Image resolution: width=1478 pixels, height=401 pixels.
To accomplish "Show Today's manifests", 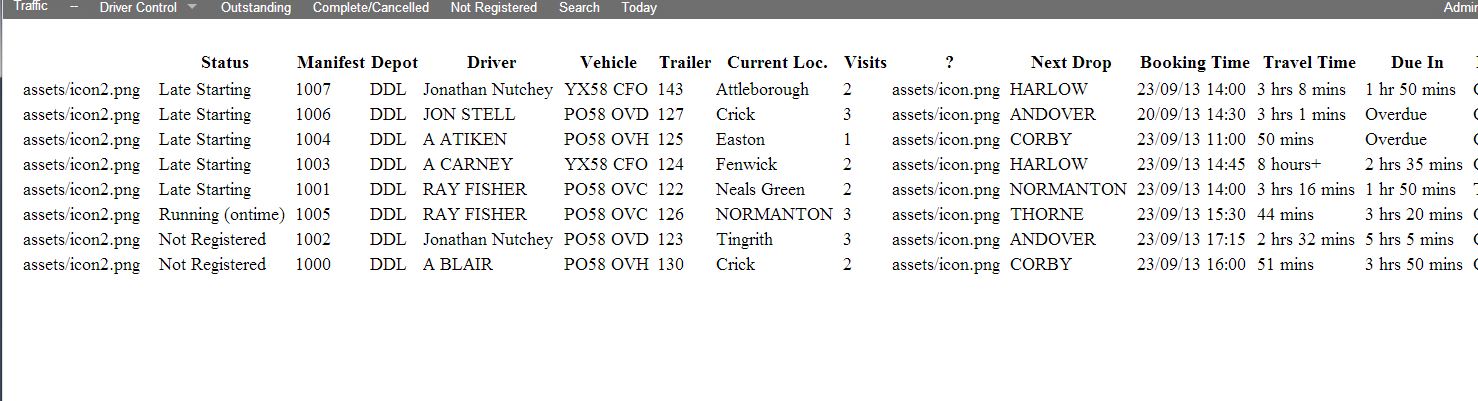I will [639, 7].
